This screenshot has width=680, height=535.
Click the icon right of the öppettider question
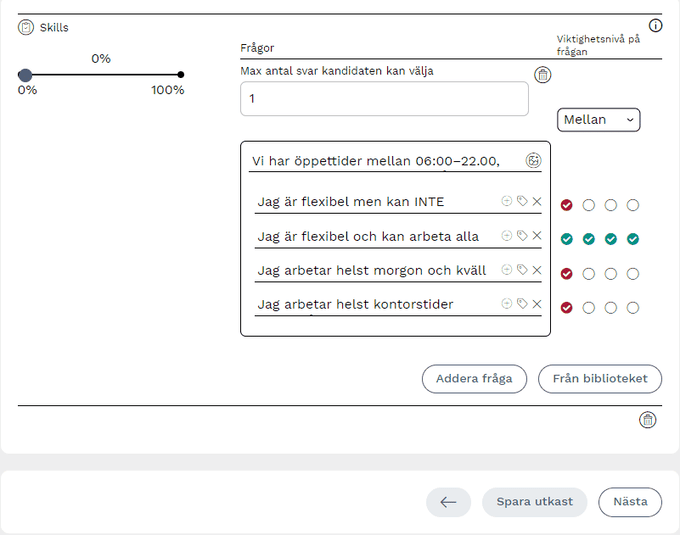click(534, 160)
